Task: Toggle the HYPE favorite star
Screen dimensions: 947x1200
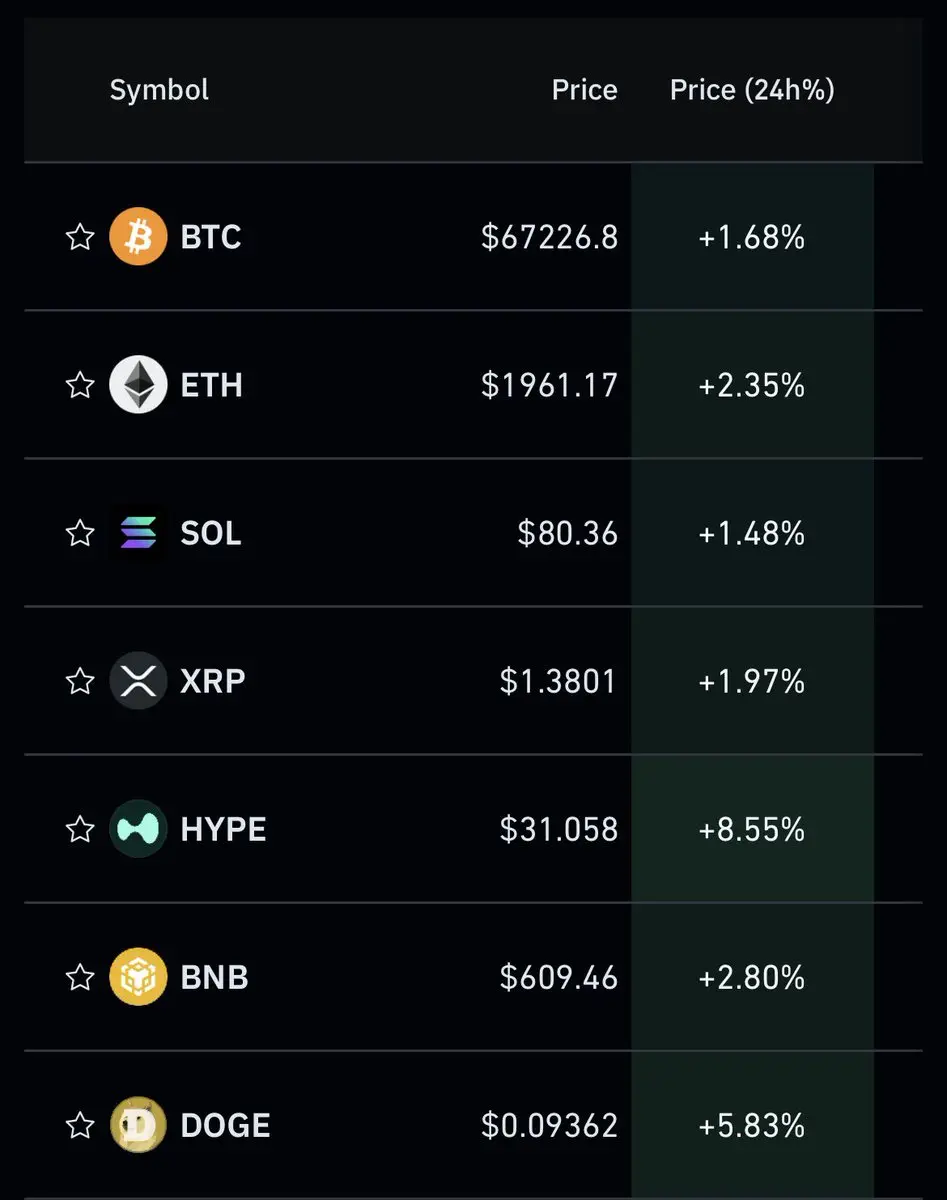Action: [79, 829]
